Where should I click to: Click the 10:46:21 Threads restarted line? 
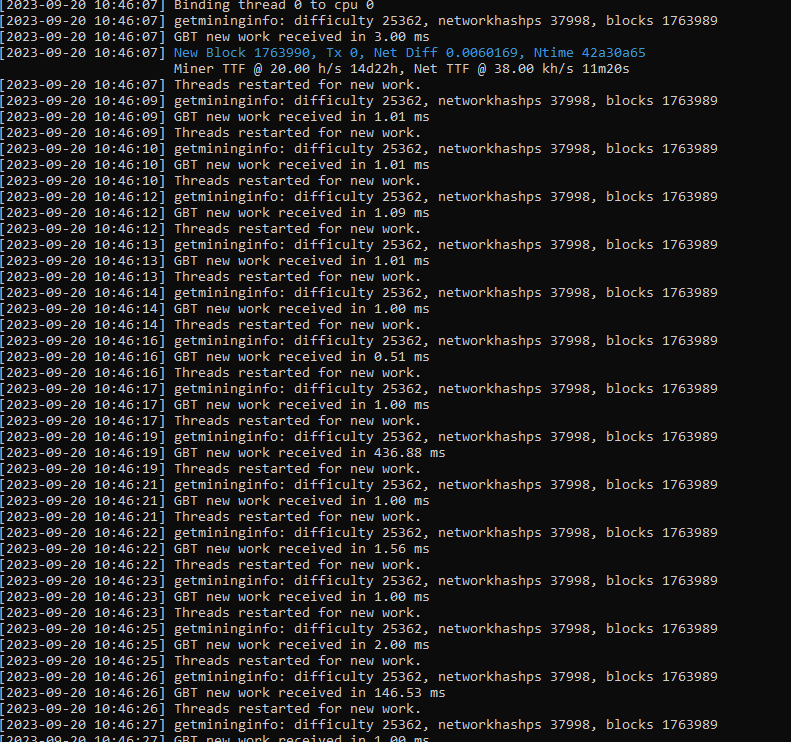point(210,517)
